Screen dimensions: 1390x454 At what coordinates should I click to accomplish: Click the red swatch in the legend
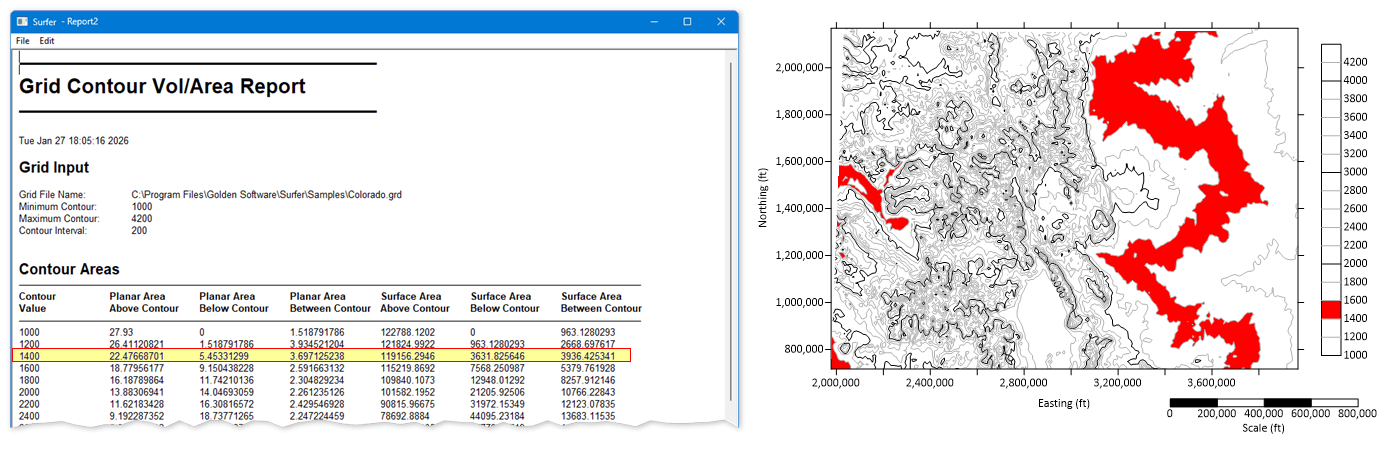pyautogui.click(x=1330, y=309)
